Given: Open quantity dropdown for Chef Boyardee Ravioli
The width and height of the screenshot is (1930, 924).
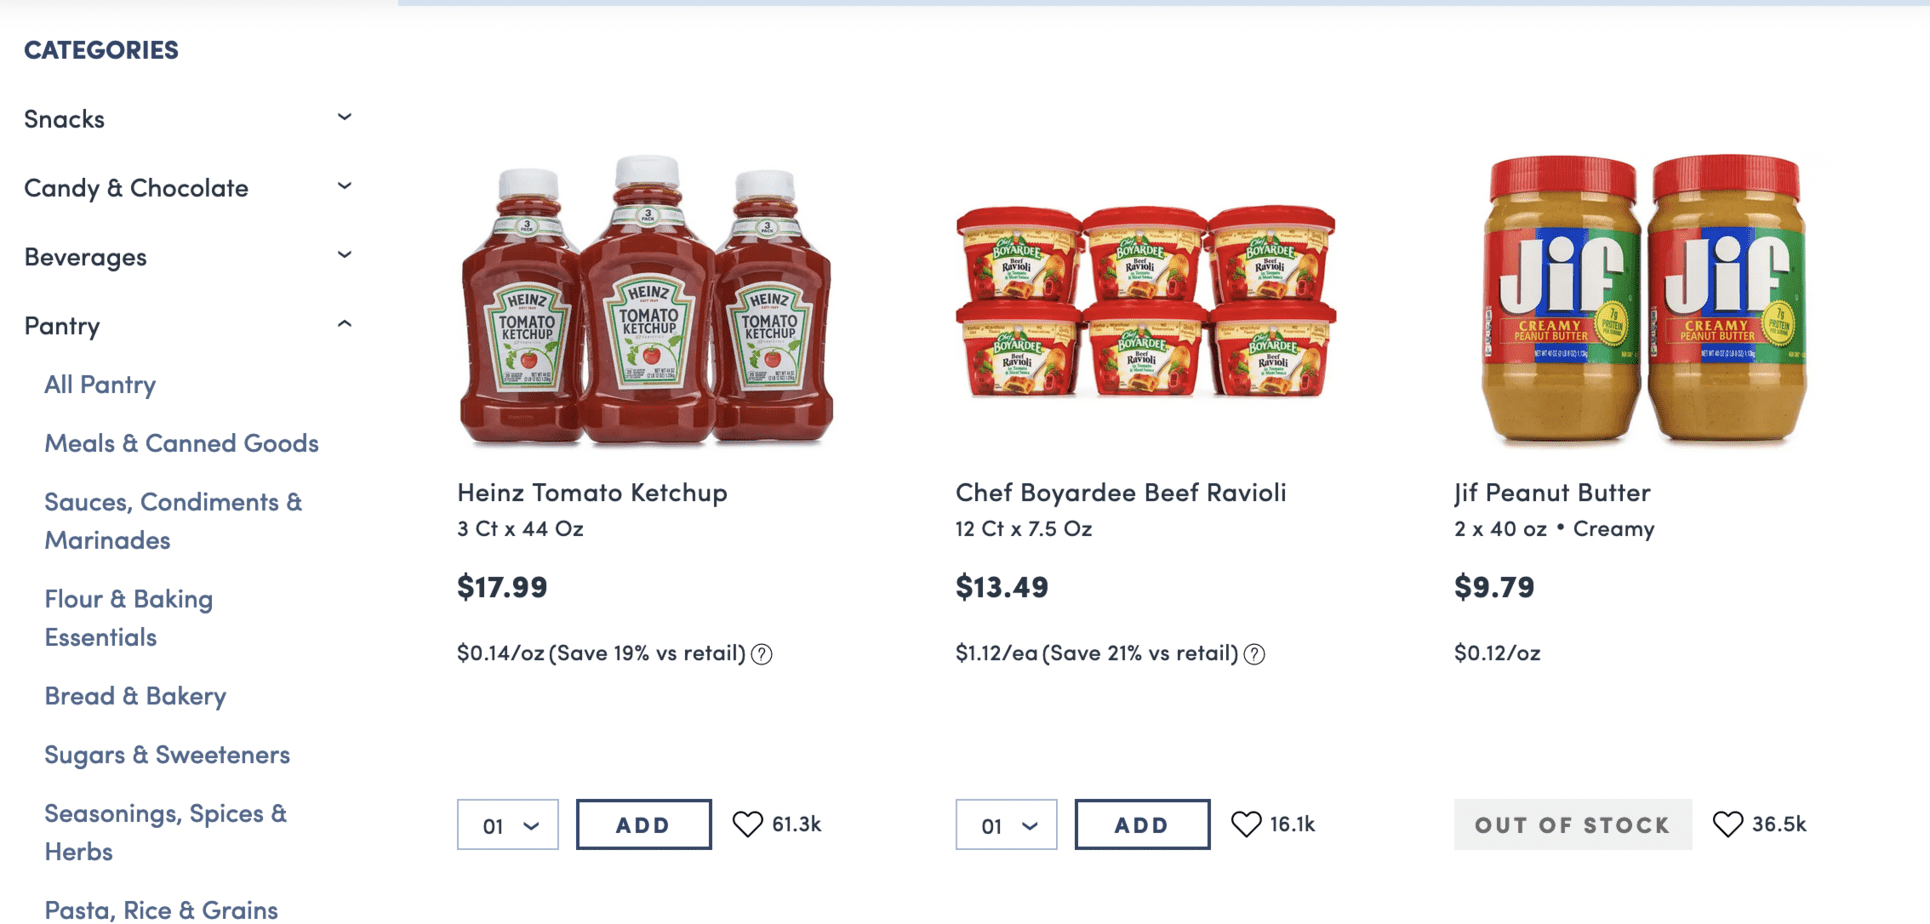Looking at the screenshot, I should (1006, 825).
